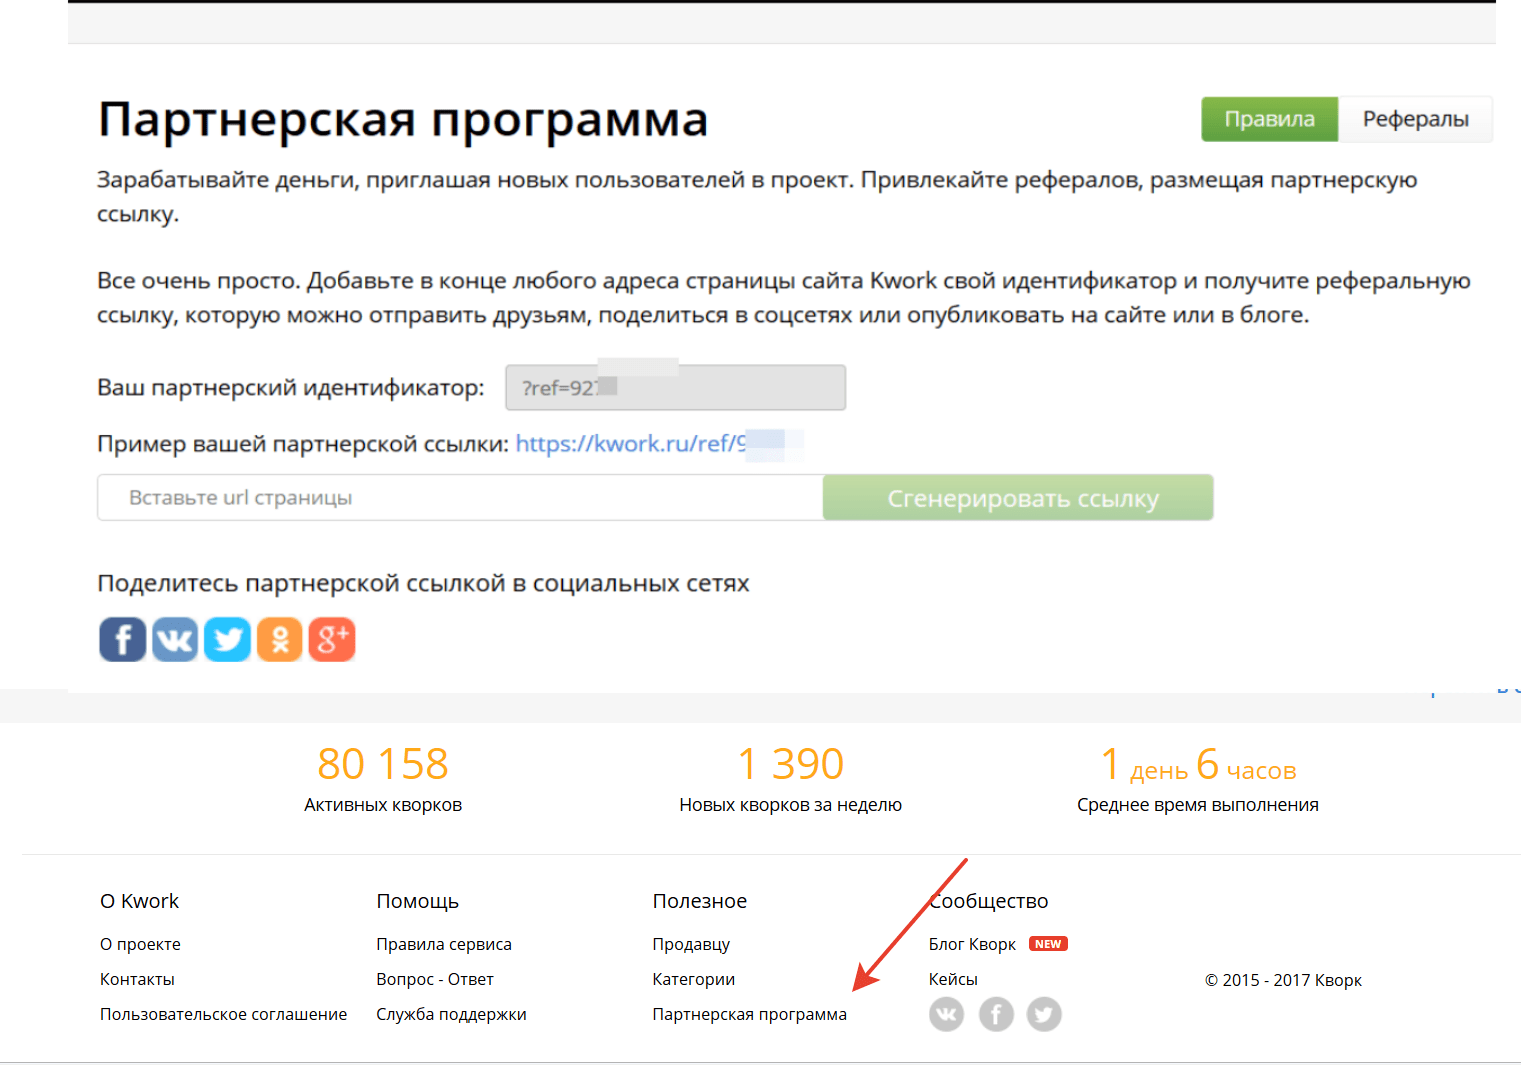Open the Партнерская программа footer link
This screenshot has width=1521, height=1065.
[749, 1014]
